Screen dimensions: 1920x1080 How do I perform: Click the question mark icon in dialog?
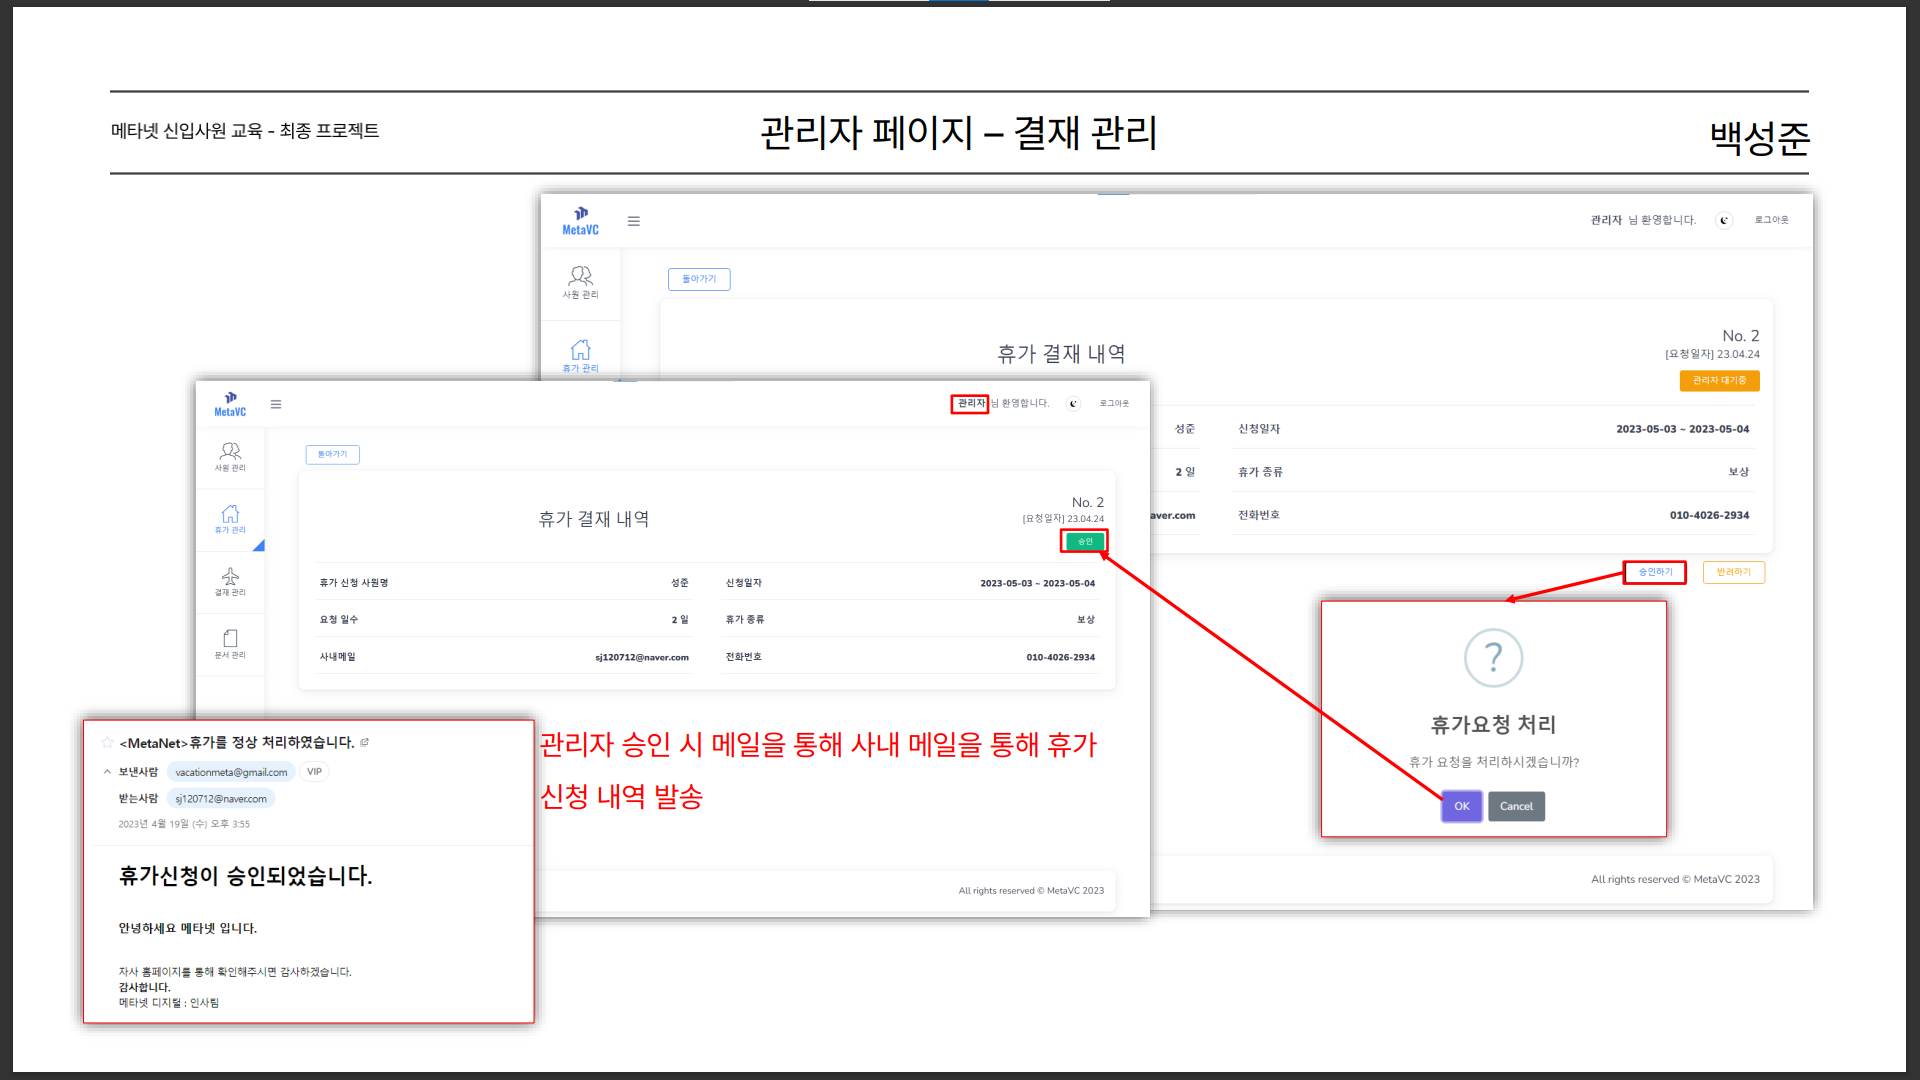(1493, 657)
